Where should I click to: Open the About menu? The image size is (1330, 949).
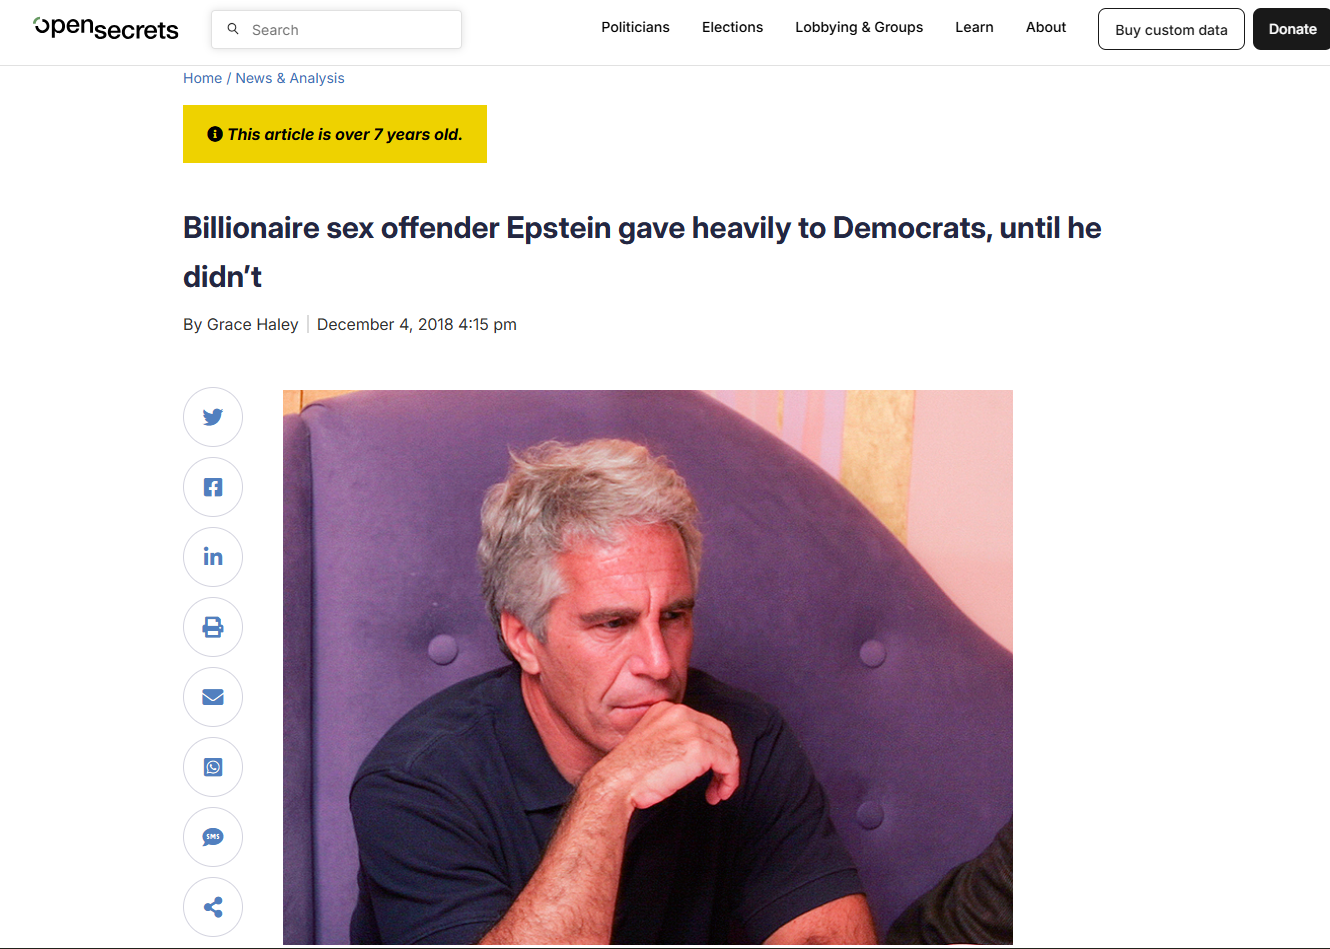click(x=1046, y=27)
